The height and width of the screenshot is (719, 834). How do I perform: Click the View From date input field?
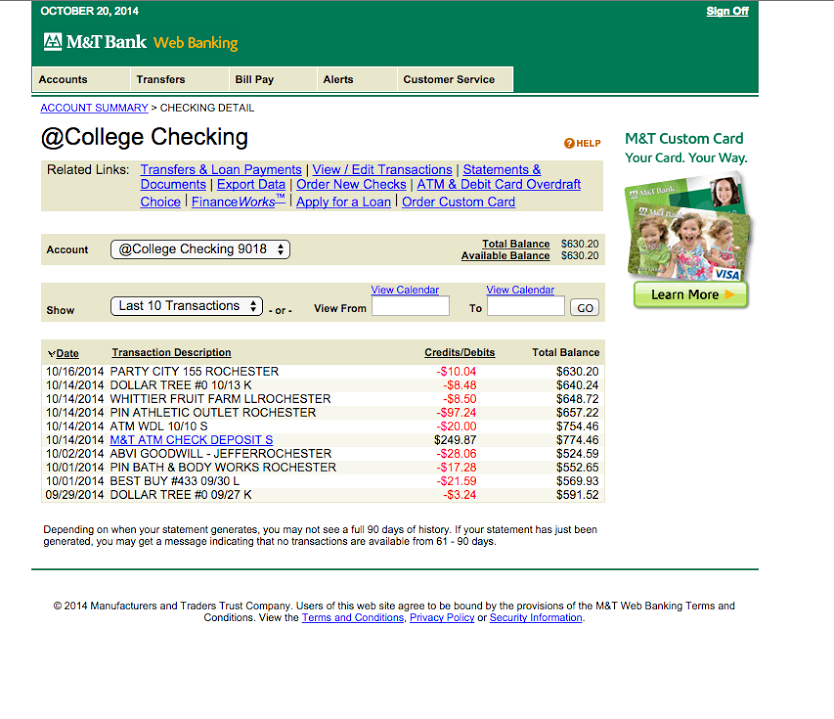411,306
